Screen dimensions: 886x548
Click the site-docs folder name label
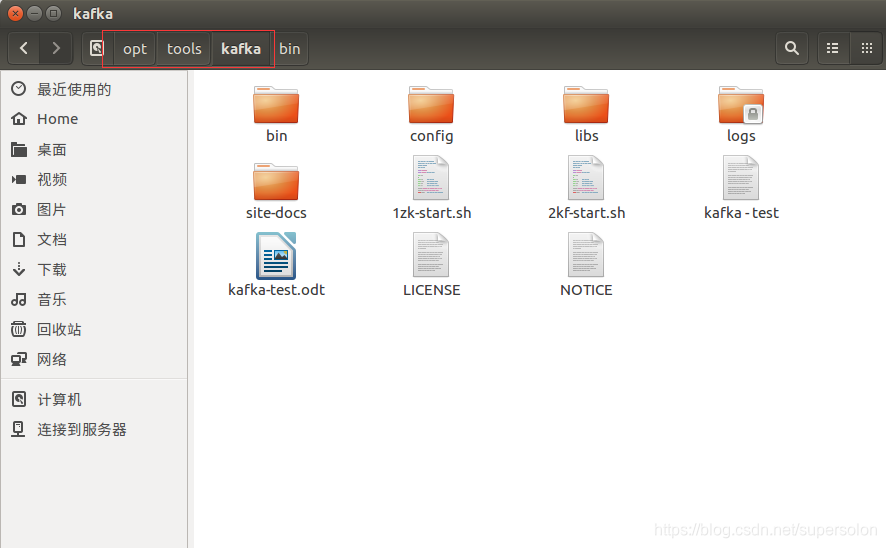(276, 213)
